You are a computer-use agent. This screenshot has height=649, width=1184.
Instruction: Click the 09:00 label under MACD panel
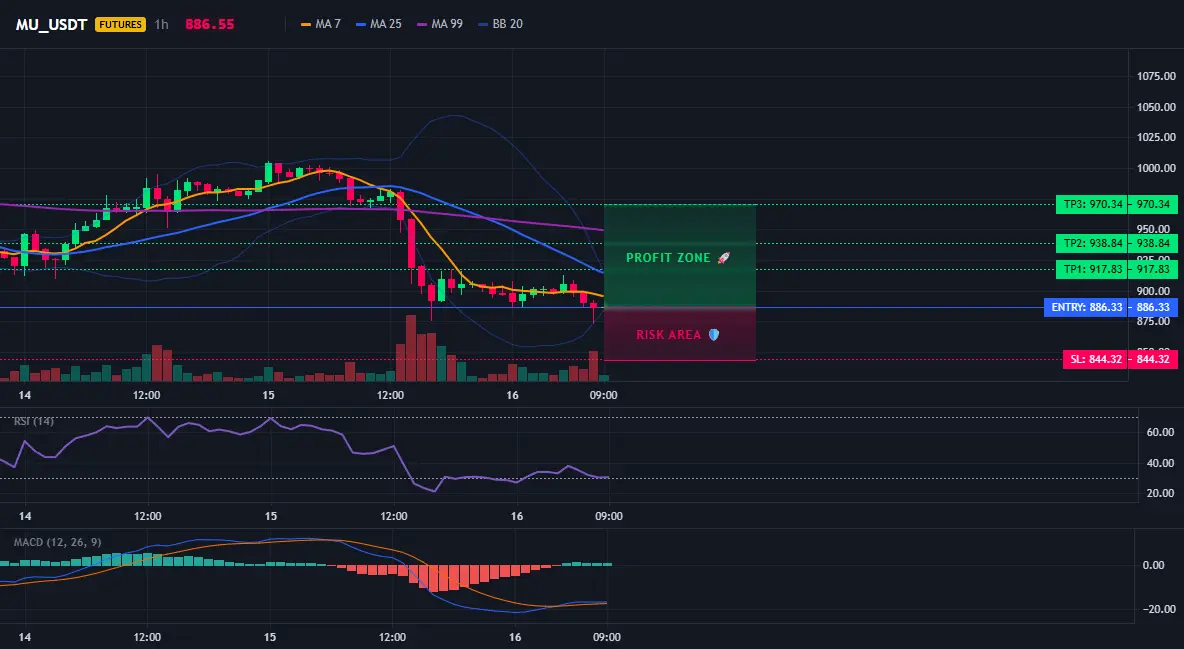click(607, 637)
